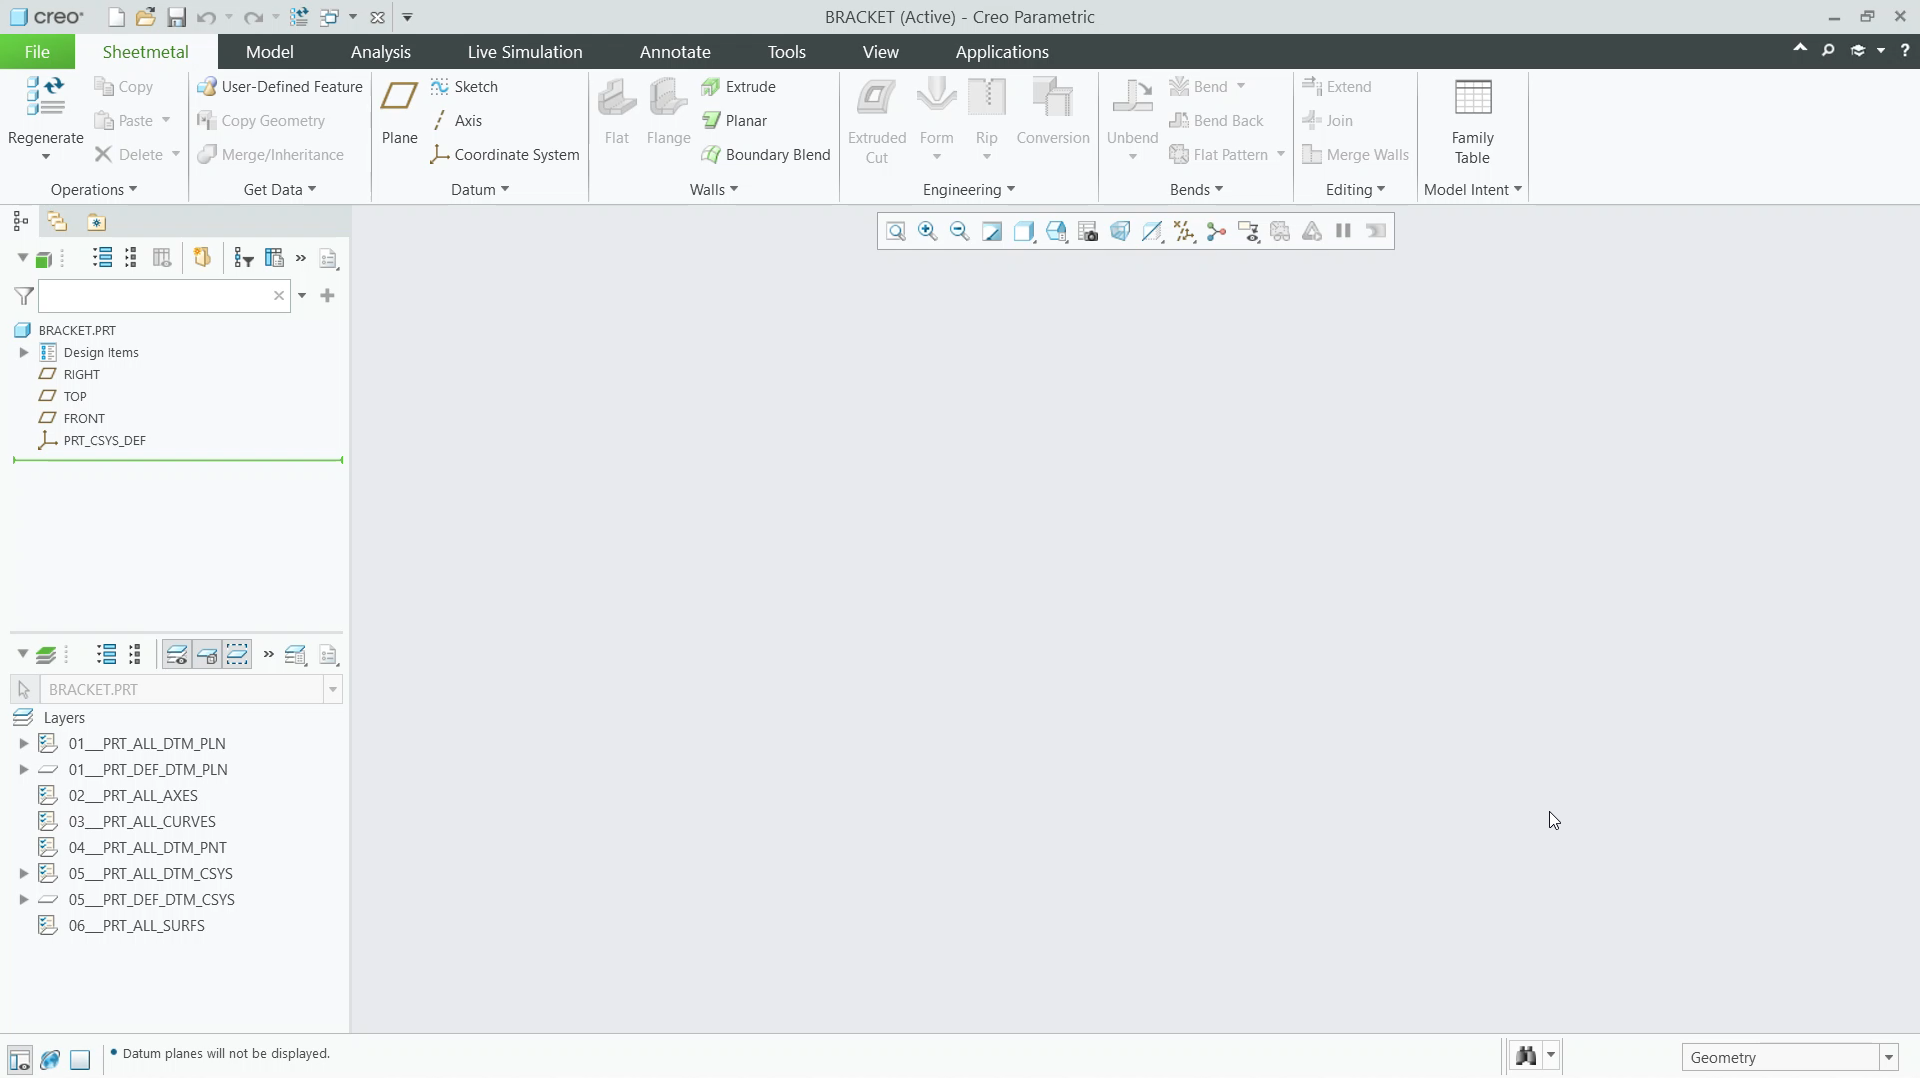This screenshot has height=1078, width=1920.
Task: Create a datum Plane
Action: click(x=399, y=112)
